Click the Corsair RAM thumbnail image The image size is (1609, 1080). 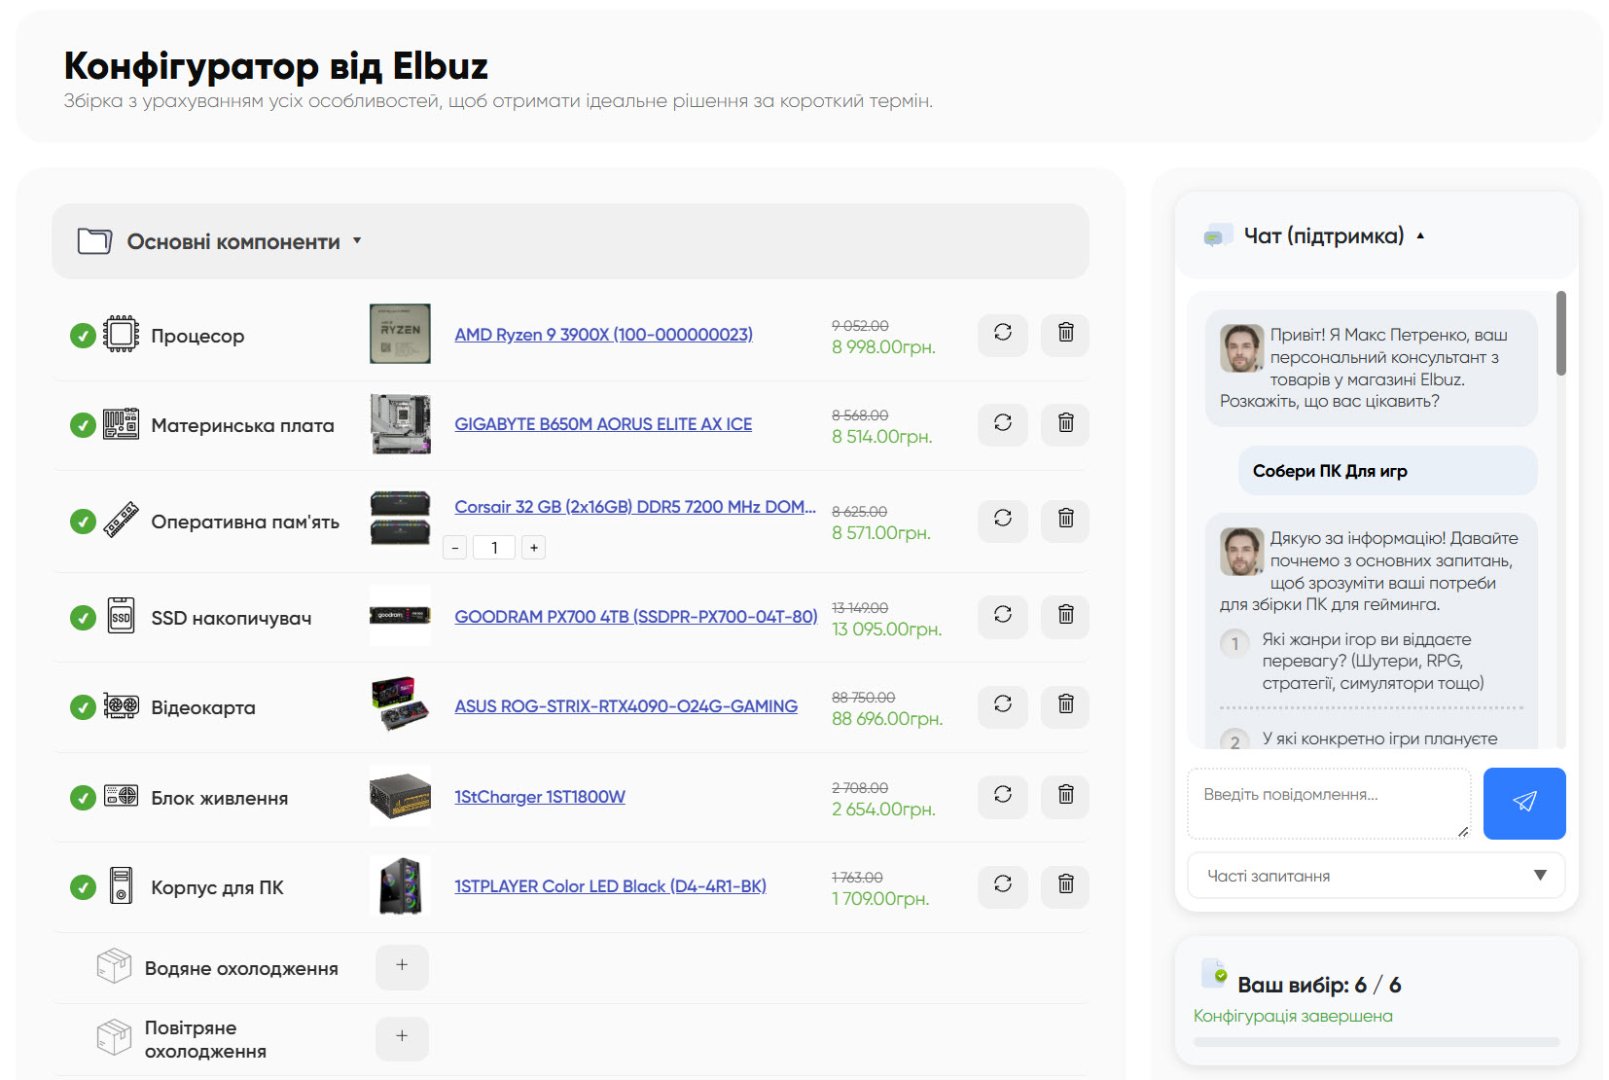400,517
